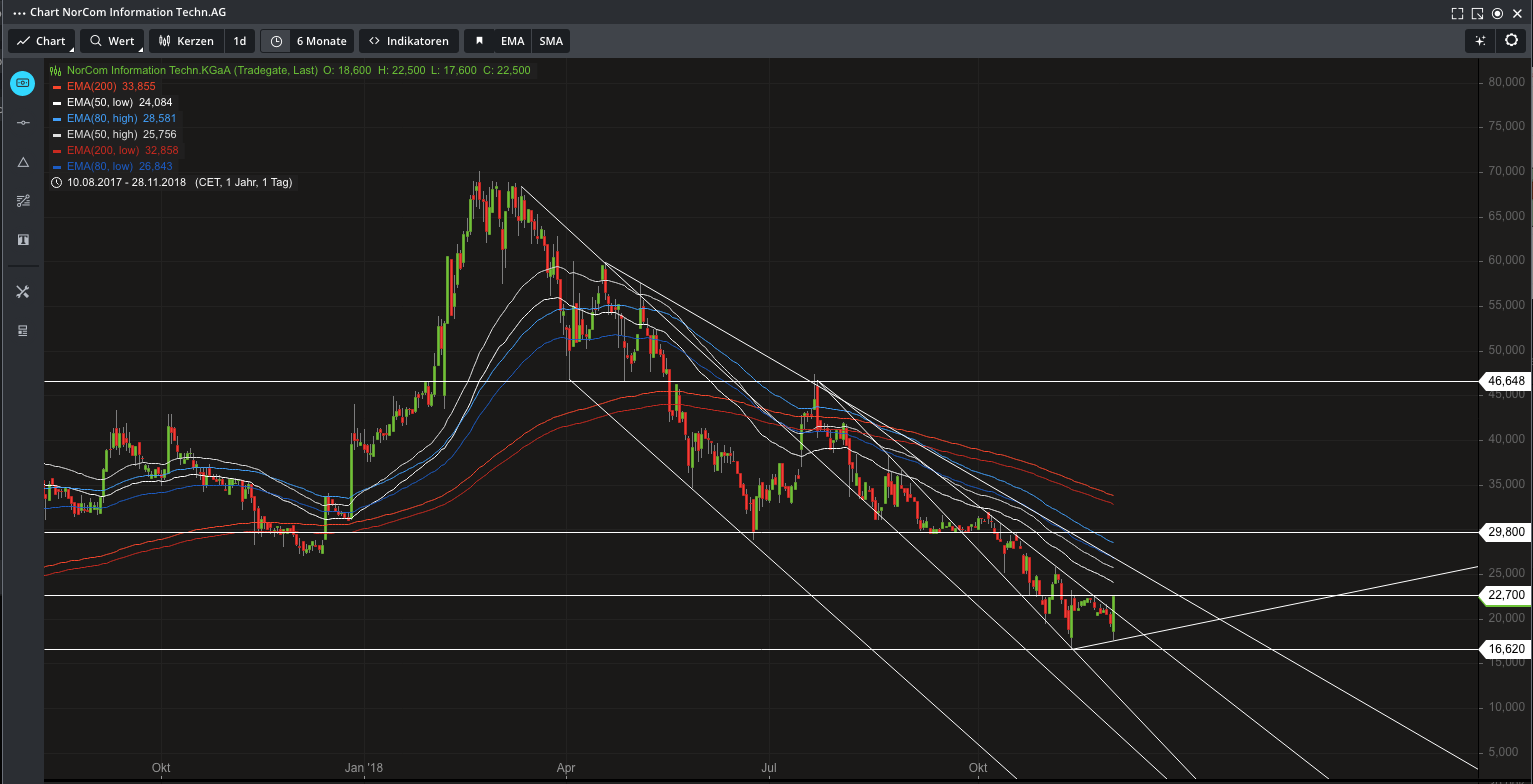Select the EMA(50, low) legend entry
This screenshot has width=1533, height=784.
[x=119, y=102]
